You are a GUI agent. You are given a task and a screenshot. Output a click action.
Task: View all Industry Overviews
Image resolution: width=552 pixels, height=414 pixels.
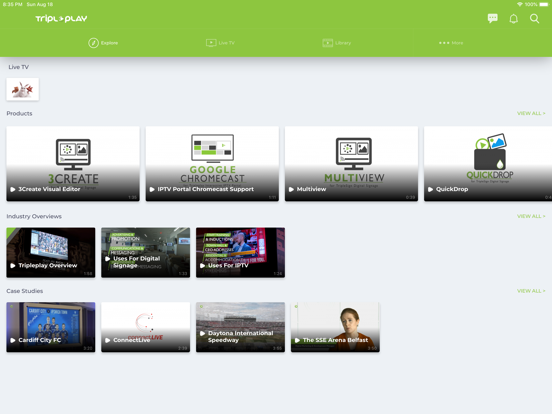[x=531, y=216]
